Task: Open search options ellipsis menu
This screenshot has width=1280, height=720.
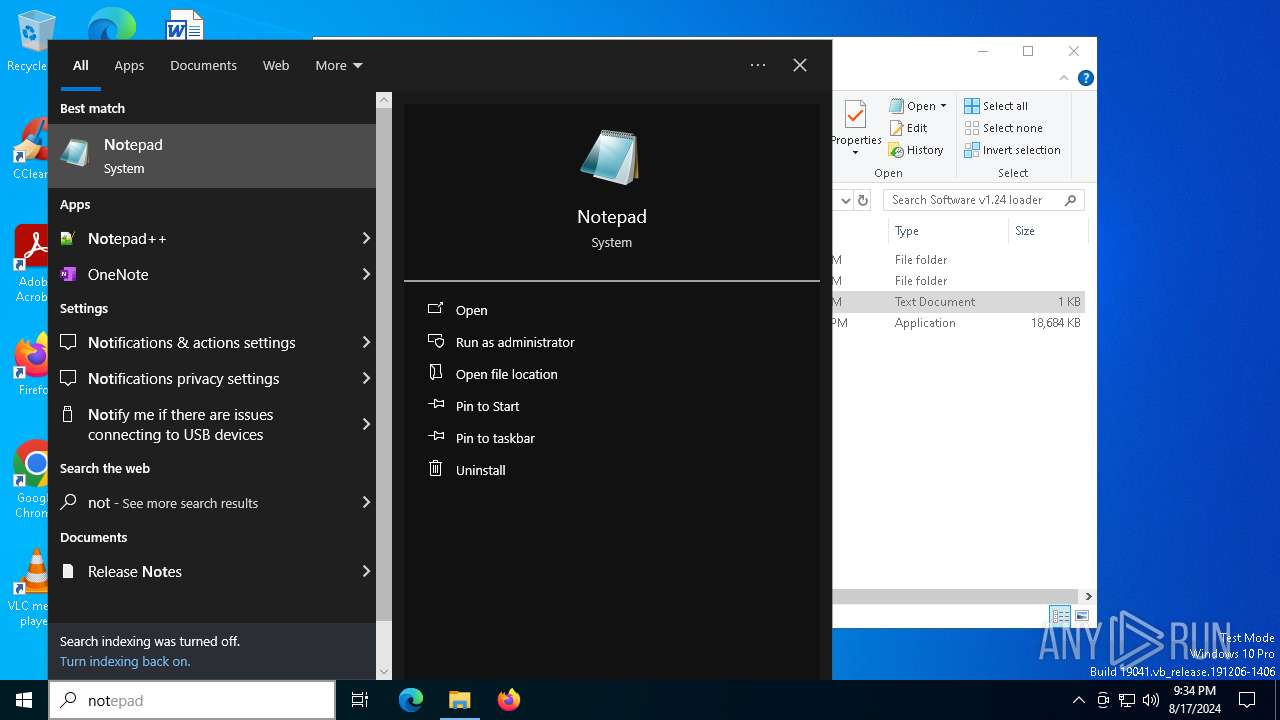Action: point(758,65)
